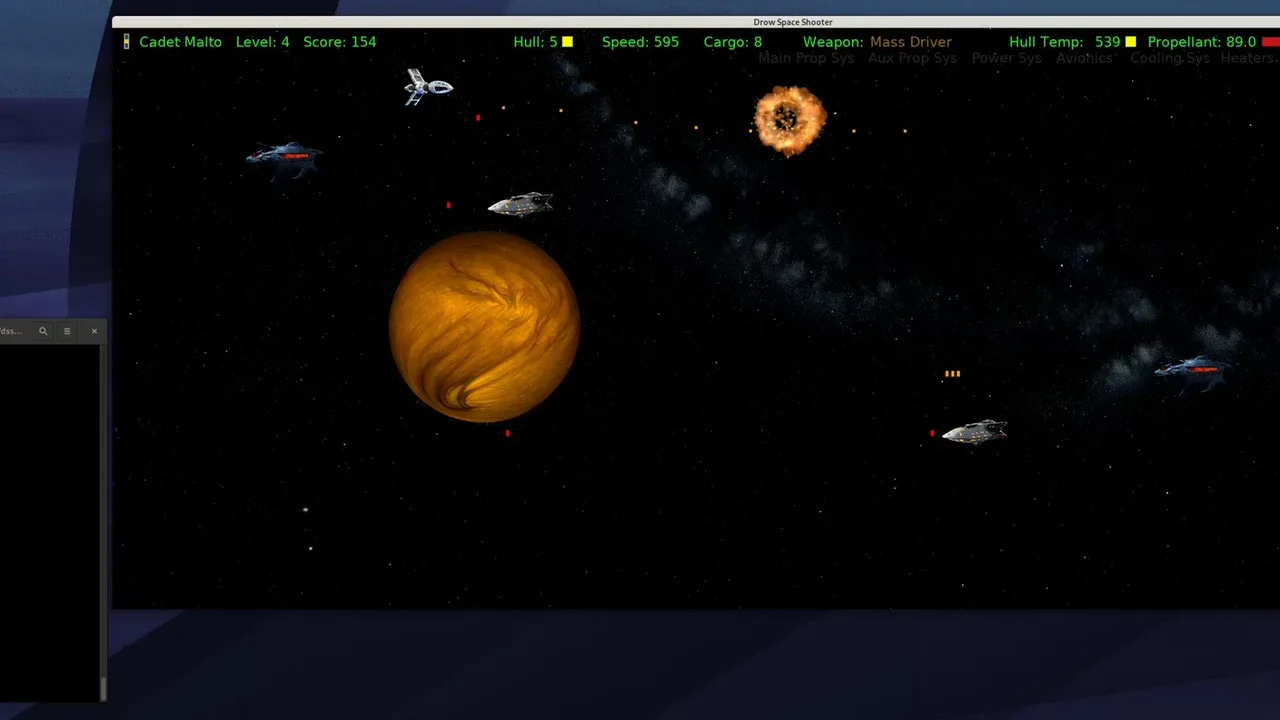Target the blue alien ship in the right nebula
The width and height of the screenshot is (1280, 720).
pos(1193,370)
